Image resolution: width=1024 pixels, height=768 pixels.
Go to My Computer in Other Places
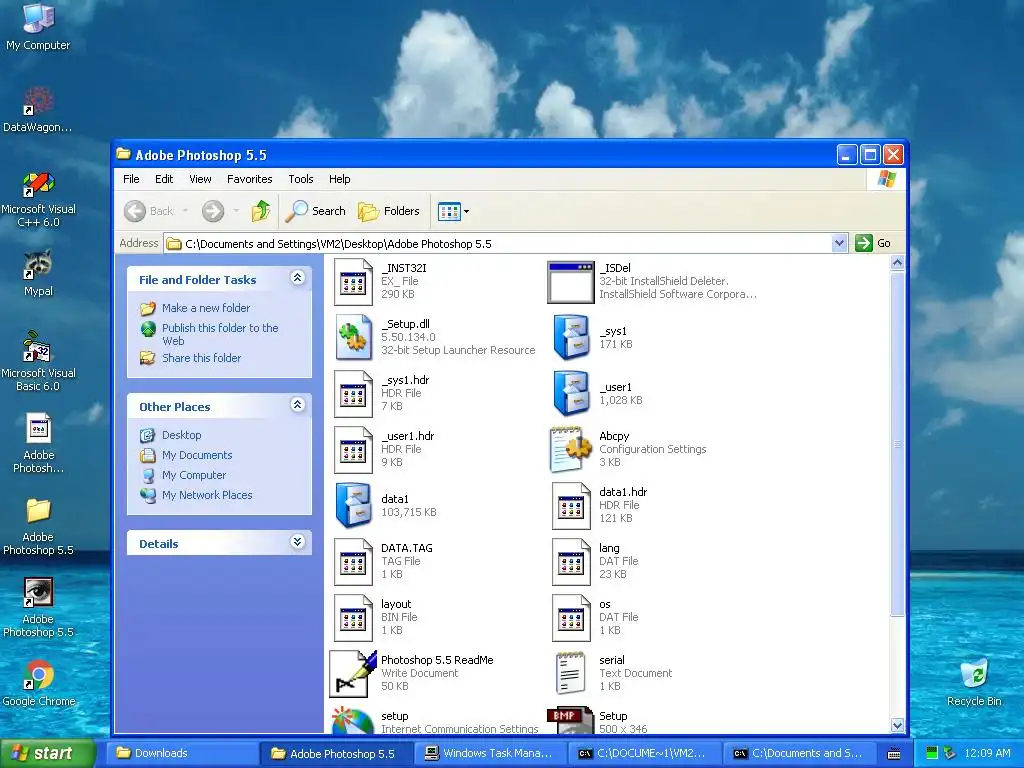pyautogui.click(x=194, y=475)
